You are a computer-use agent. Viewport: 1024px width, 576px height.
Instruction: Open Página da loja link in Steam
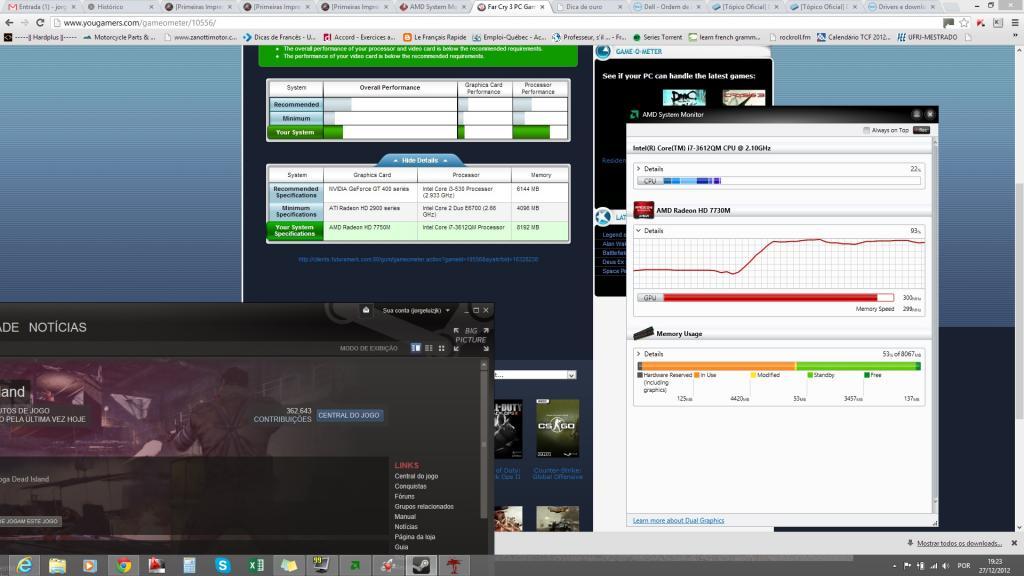pyautogui.click(x=415, y=537)
